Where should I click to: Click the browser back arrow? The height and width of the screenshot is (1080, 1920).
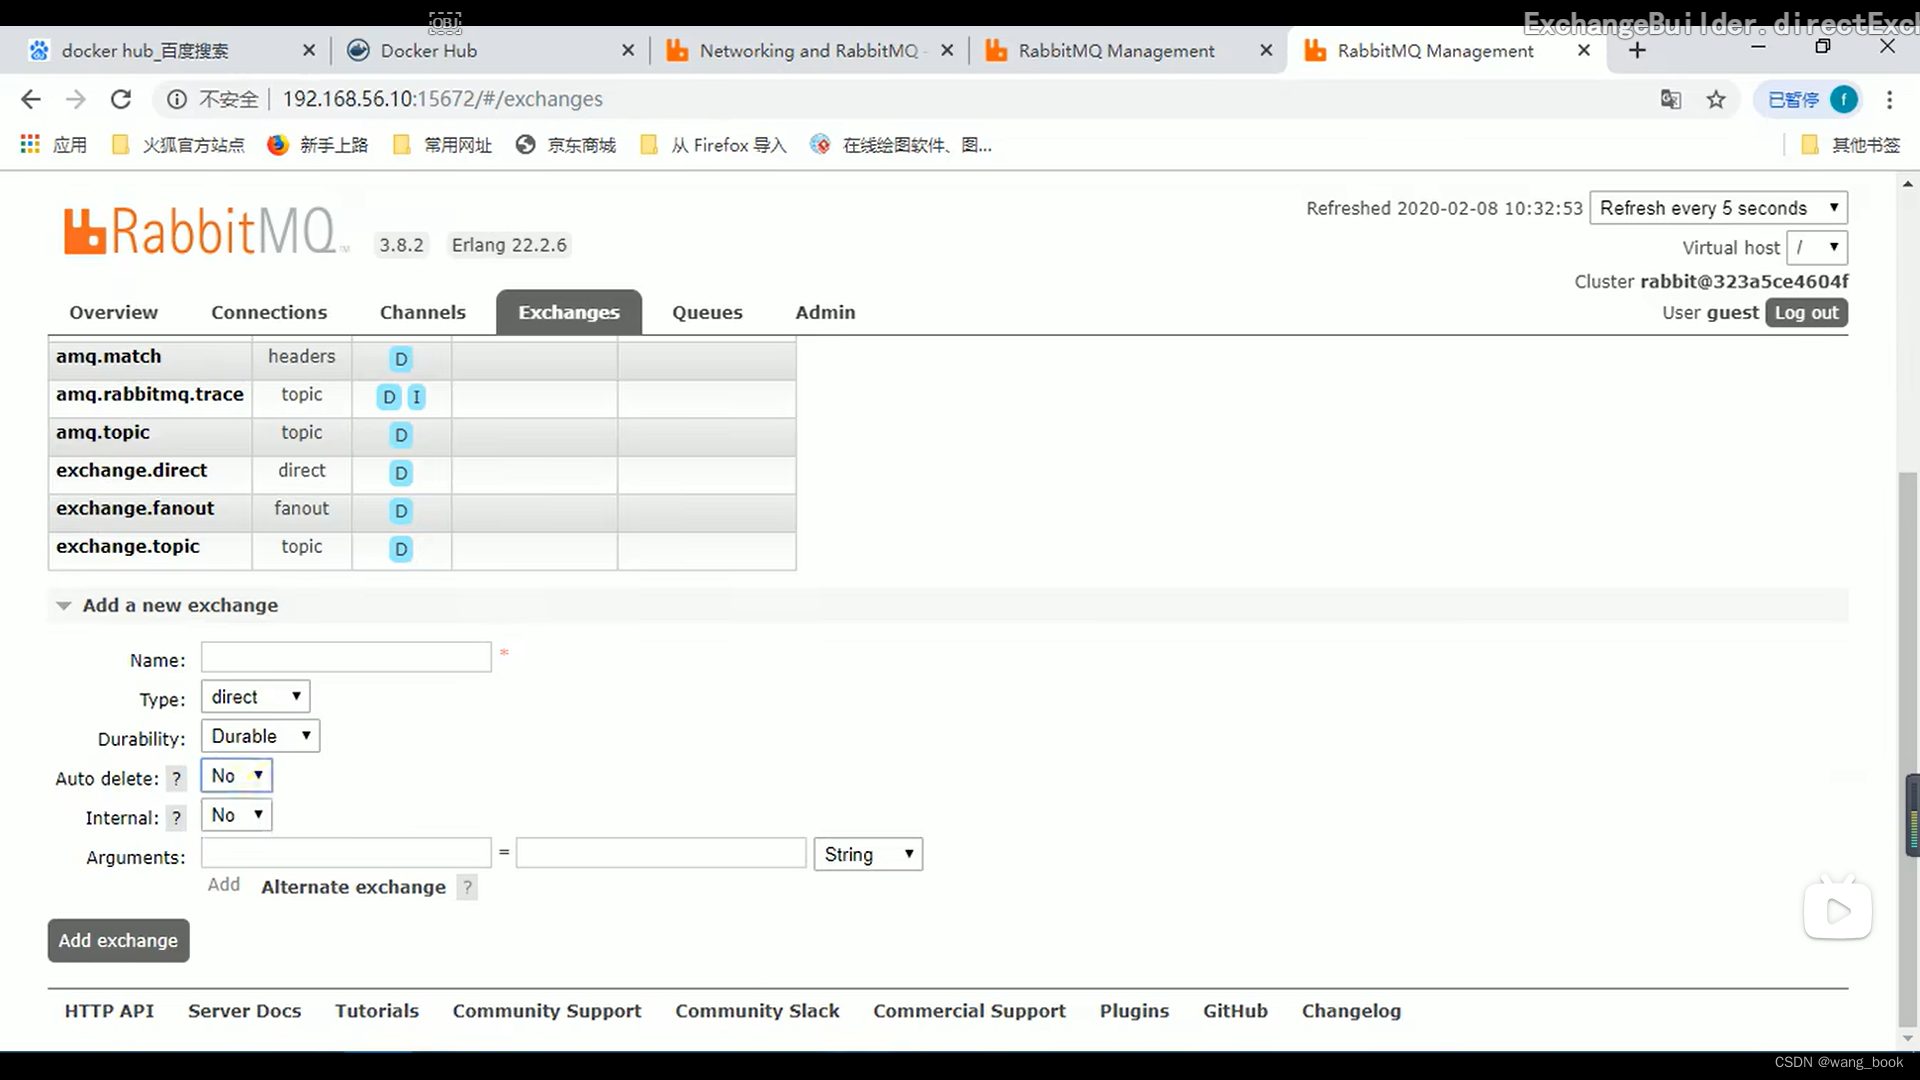[x=31, y=99]
